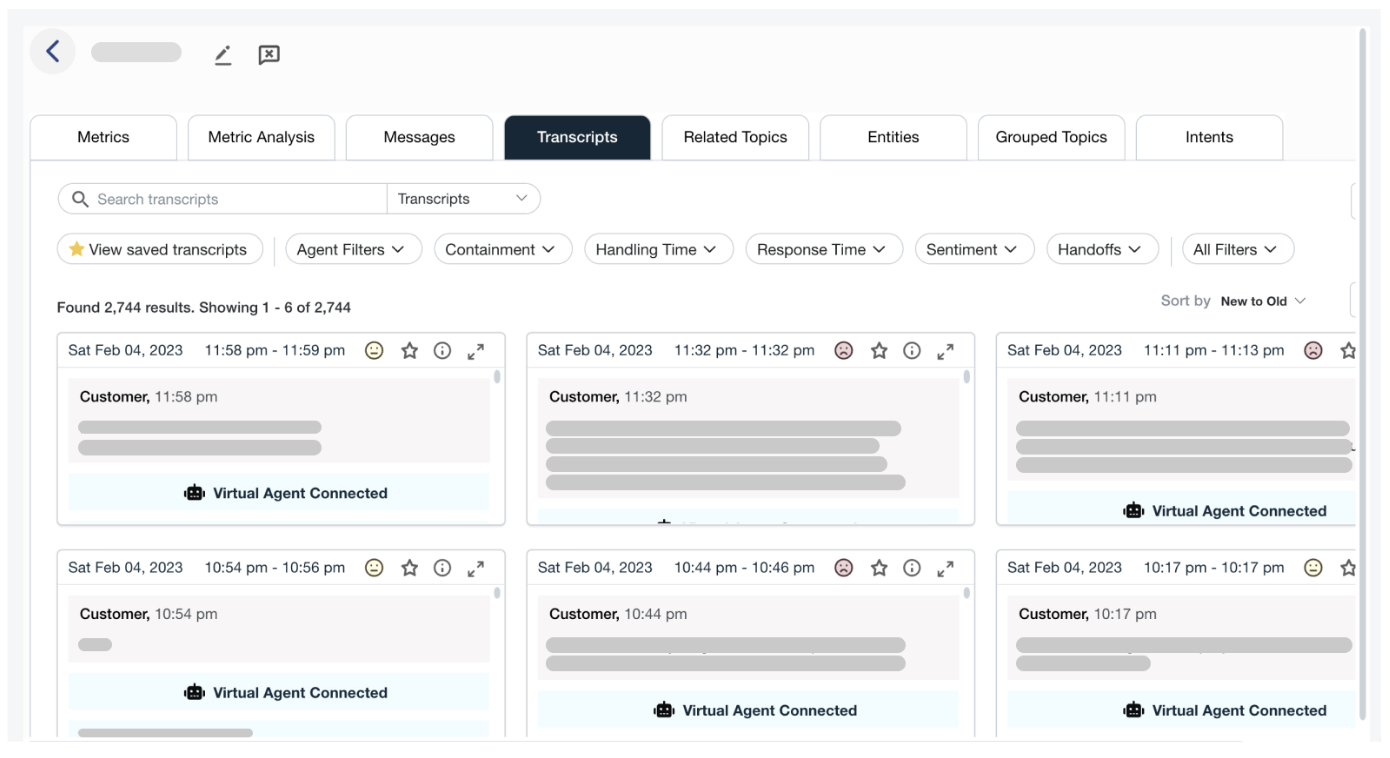Open the Grouped Topics tab
Viewport: 1390px width, 758px height.
[x=1051, y=137]
